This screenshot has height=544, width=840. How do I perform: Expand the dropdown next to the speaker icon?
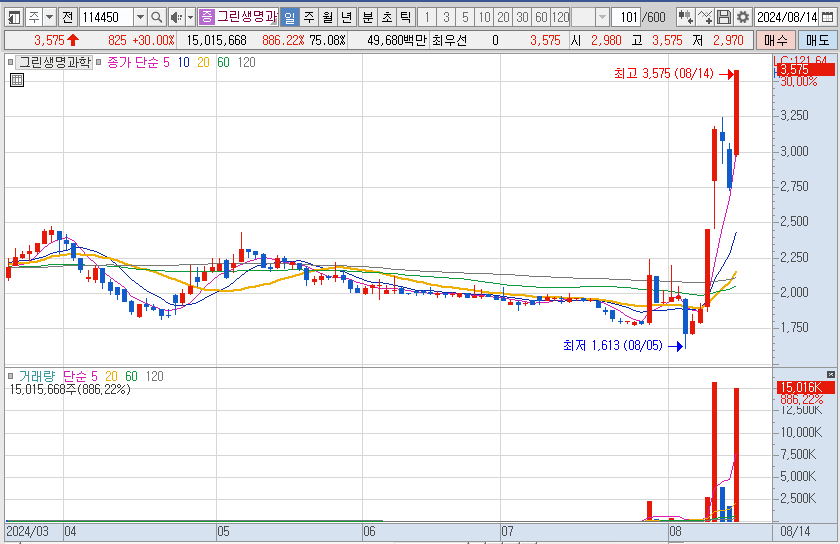[x=190, y=17]
